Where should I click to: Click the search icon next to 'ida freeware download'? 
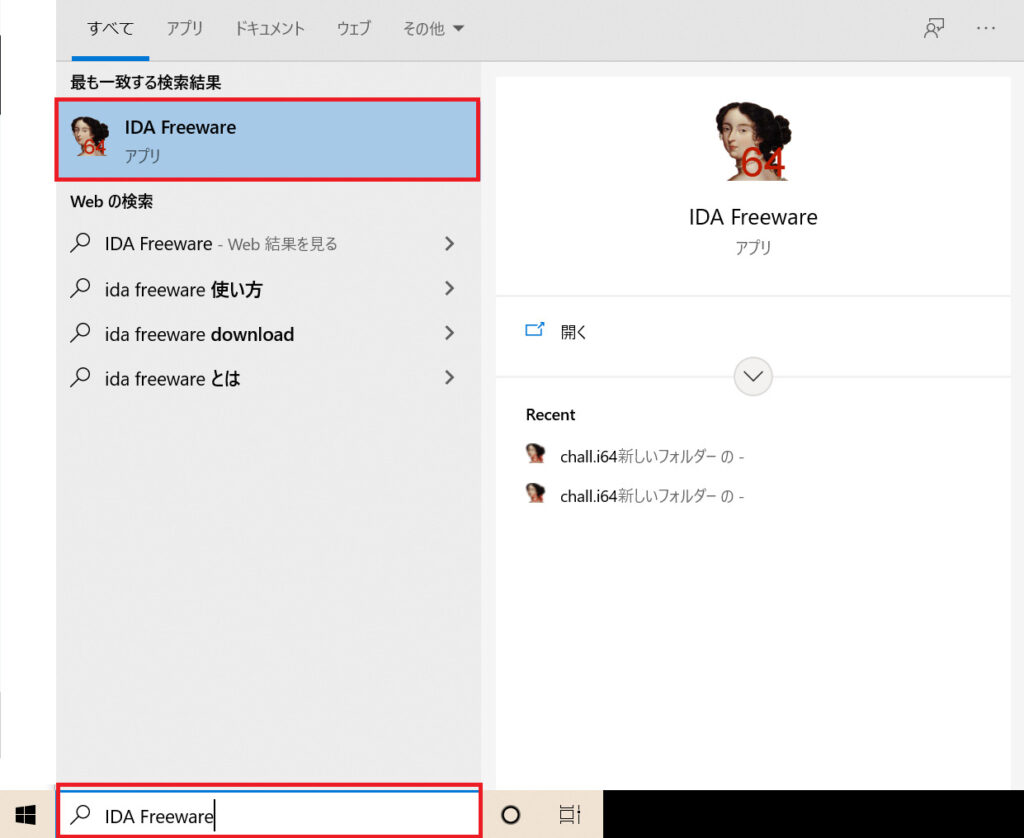click(80, 334)
